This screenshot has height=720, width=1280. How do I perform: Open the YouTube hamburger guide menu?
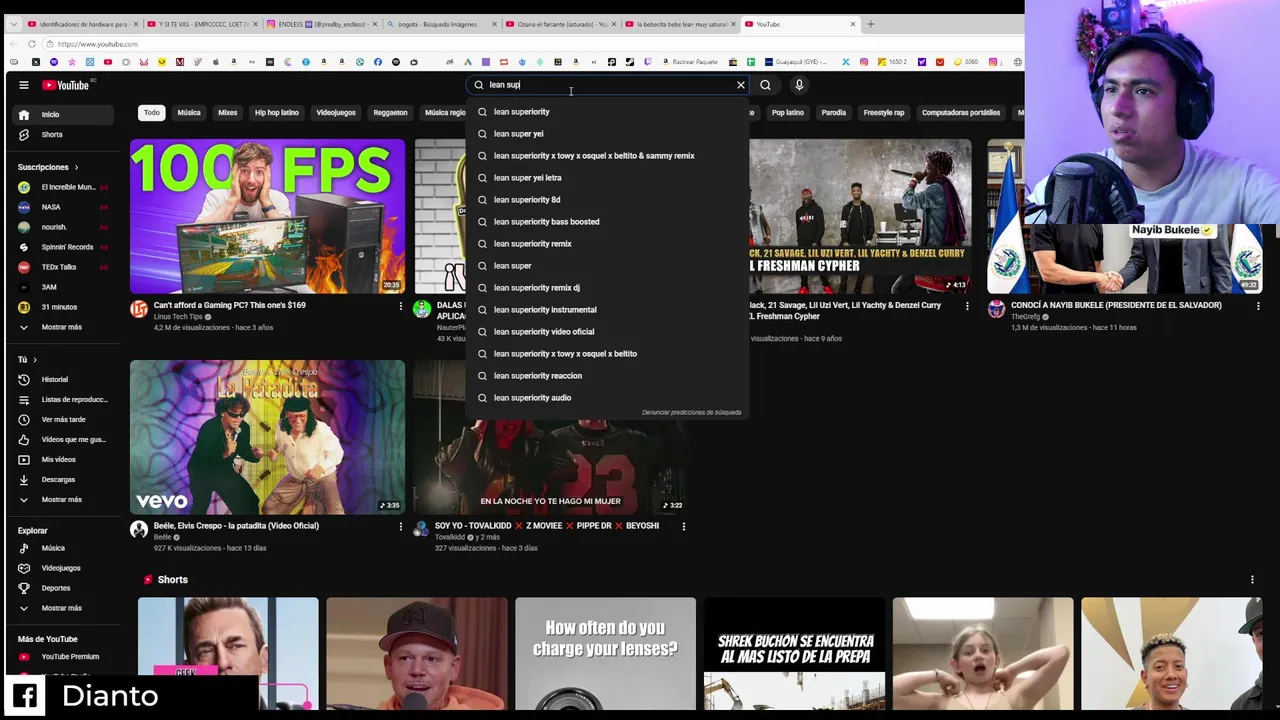pyautogui.click(x=24, y=85)
